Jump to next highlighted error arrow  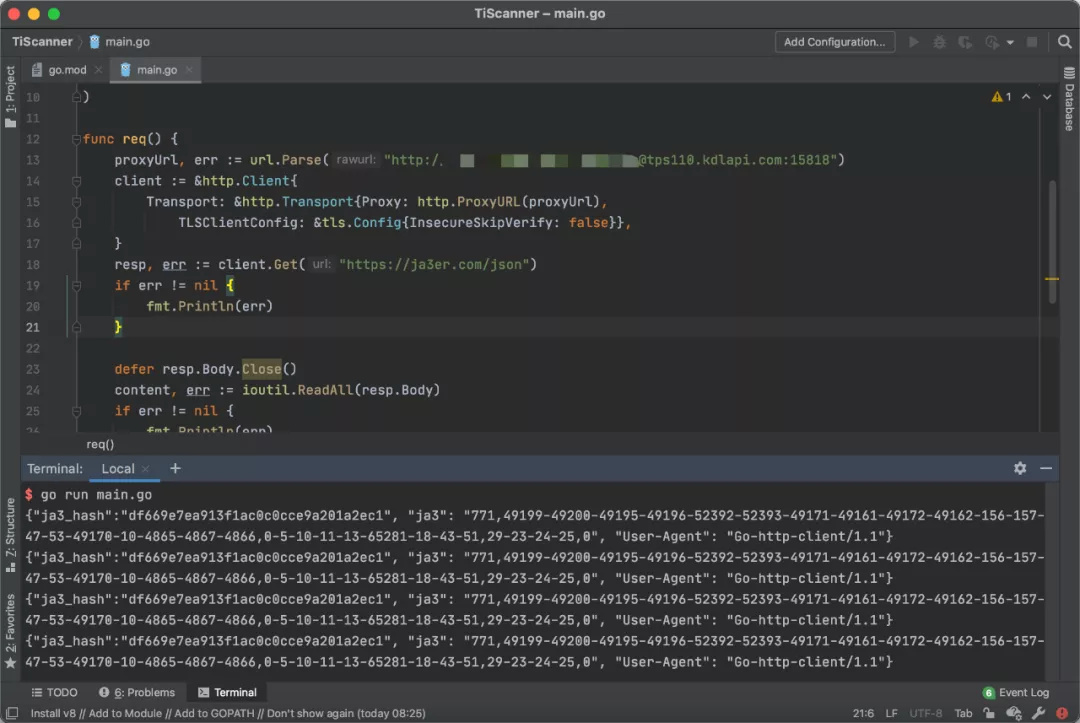1047,97
